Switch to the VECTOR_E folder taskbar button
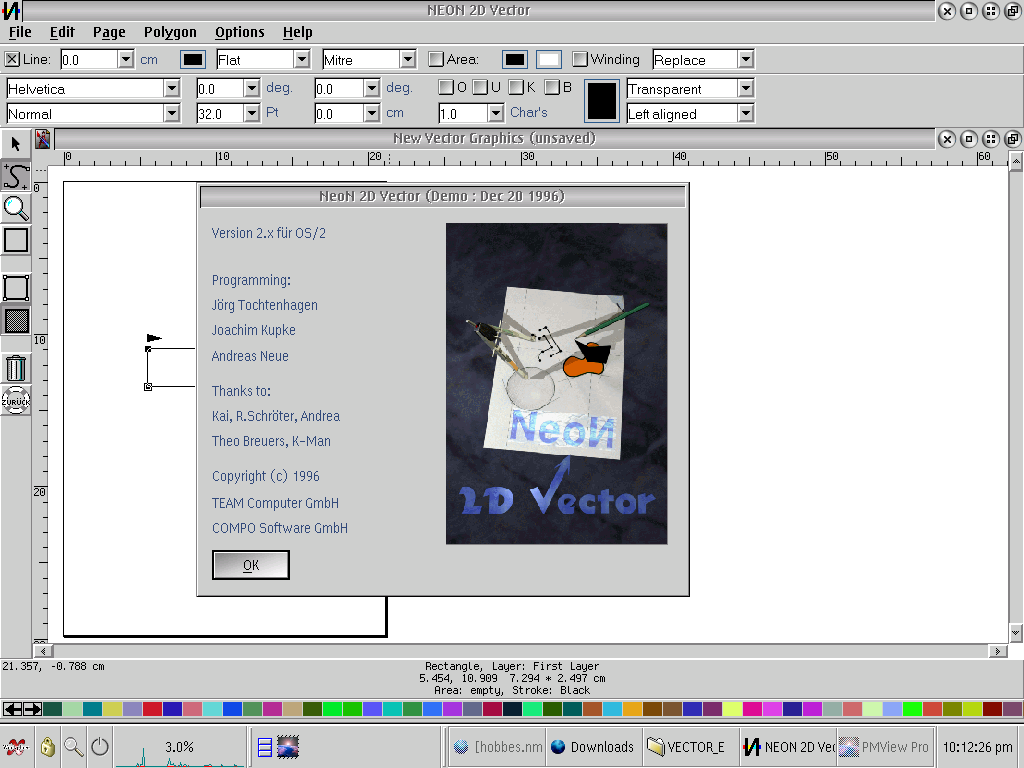 click(x=691, y=746)
